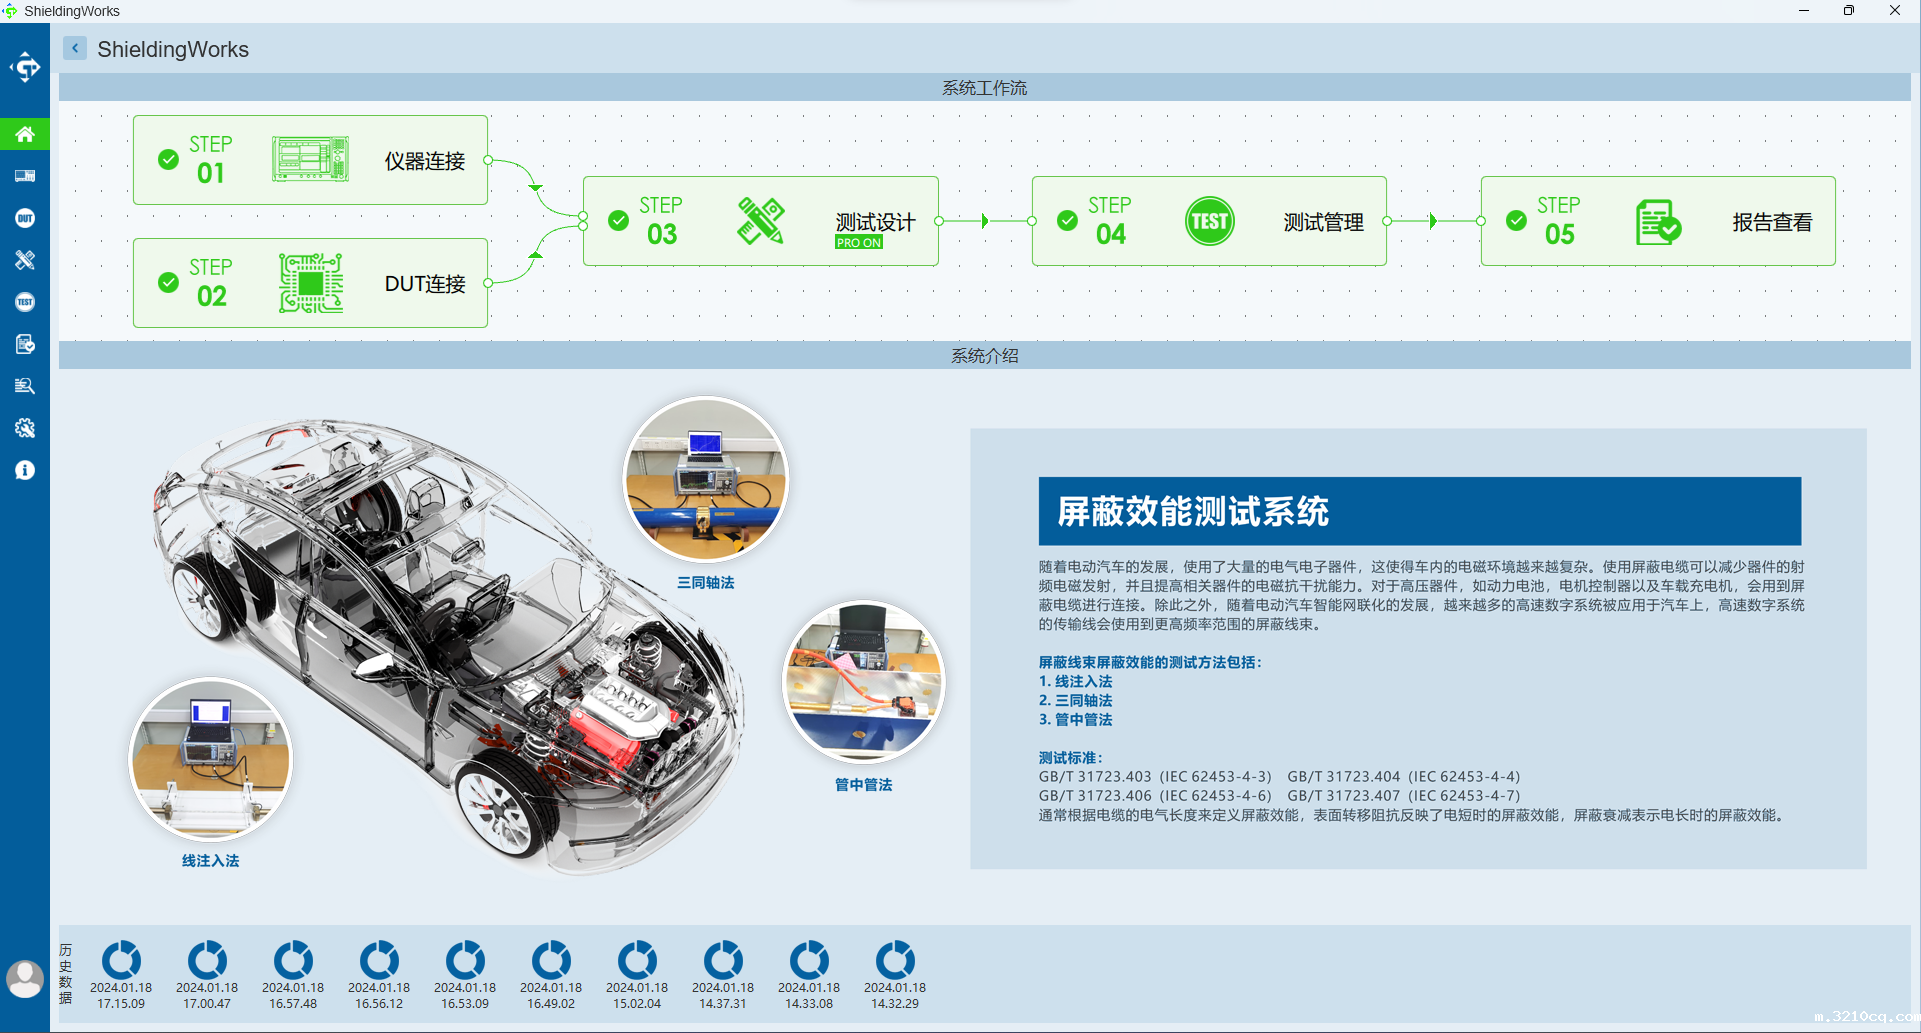Click the user avatar in the sidebar
Image resolution: width=1921 pixels, height=1033 pixels.
(25, 978)
